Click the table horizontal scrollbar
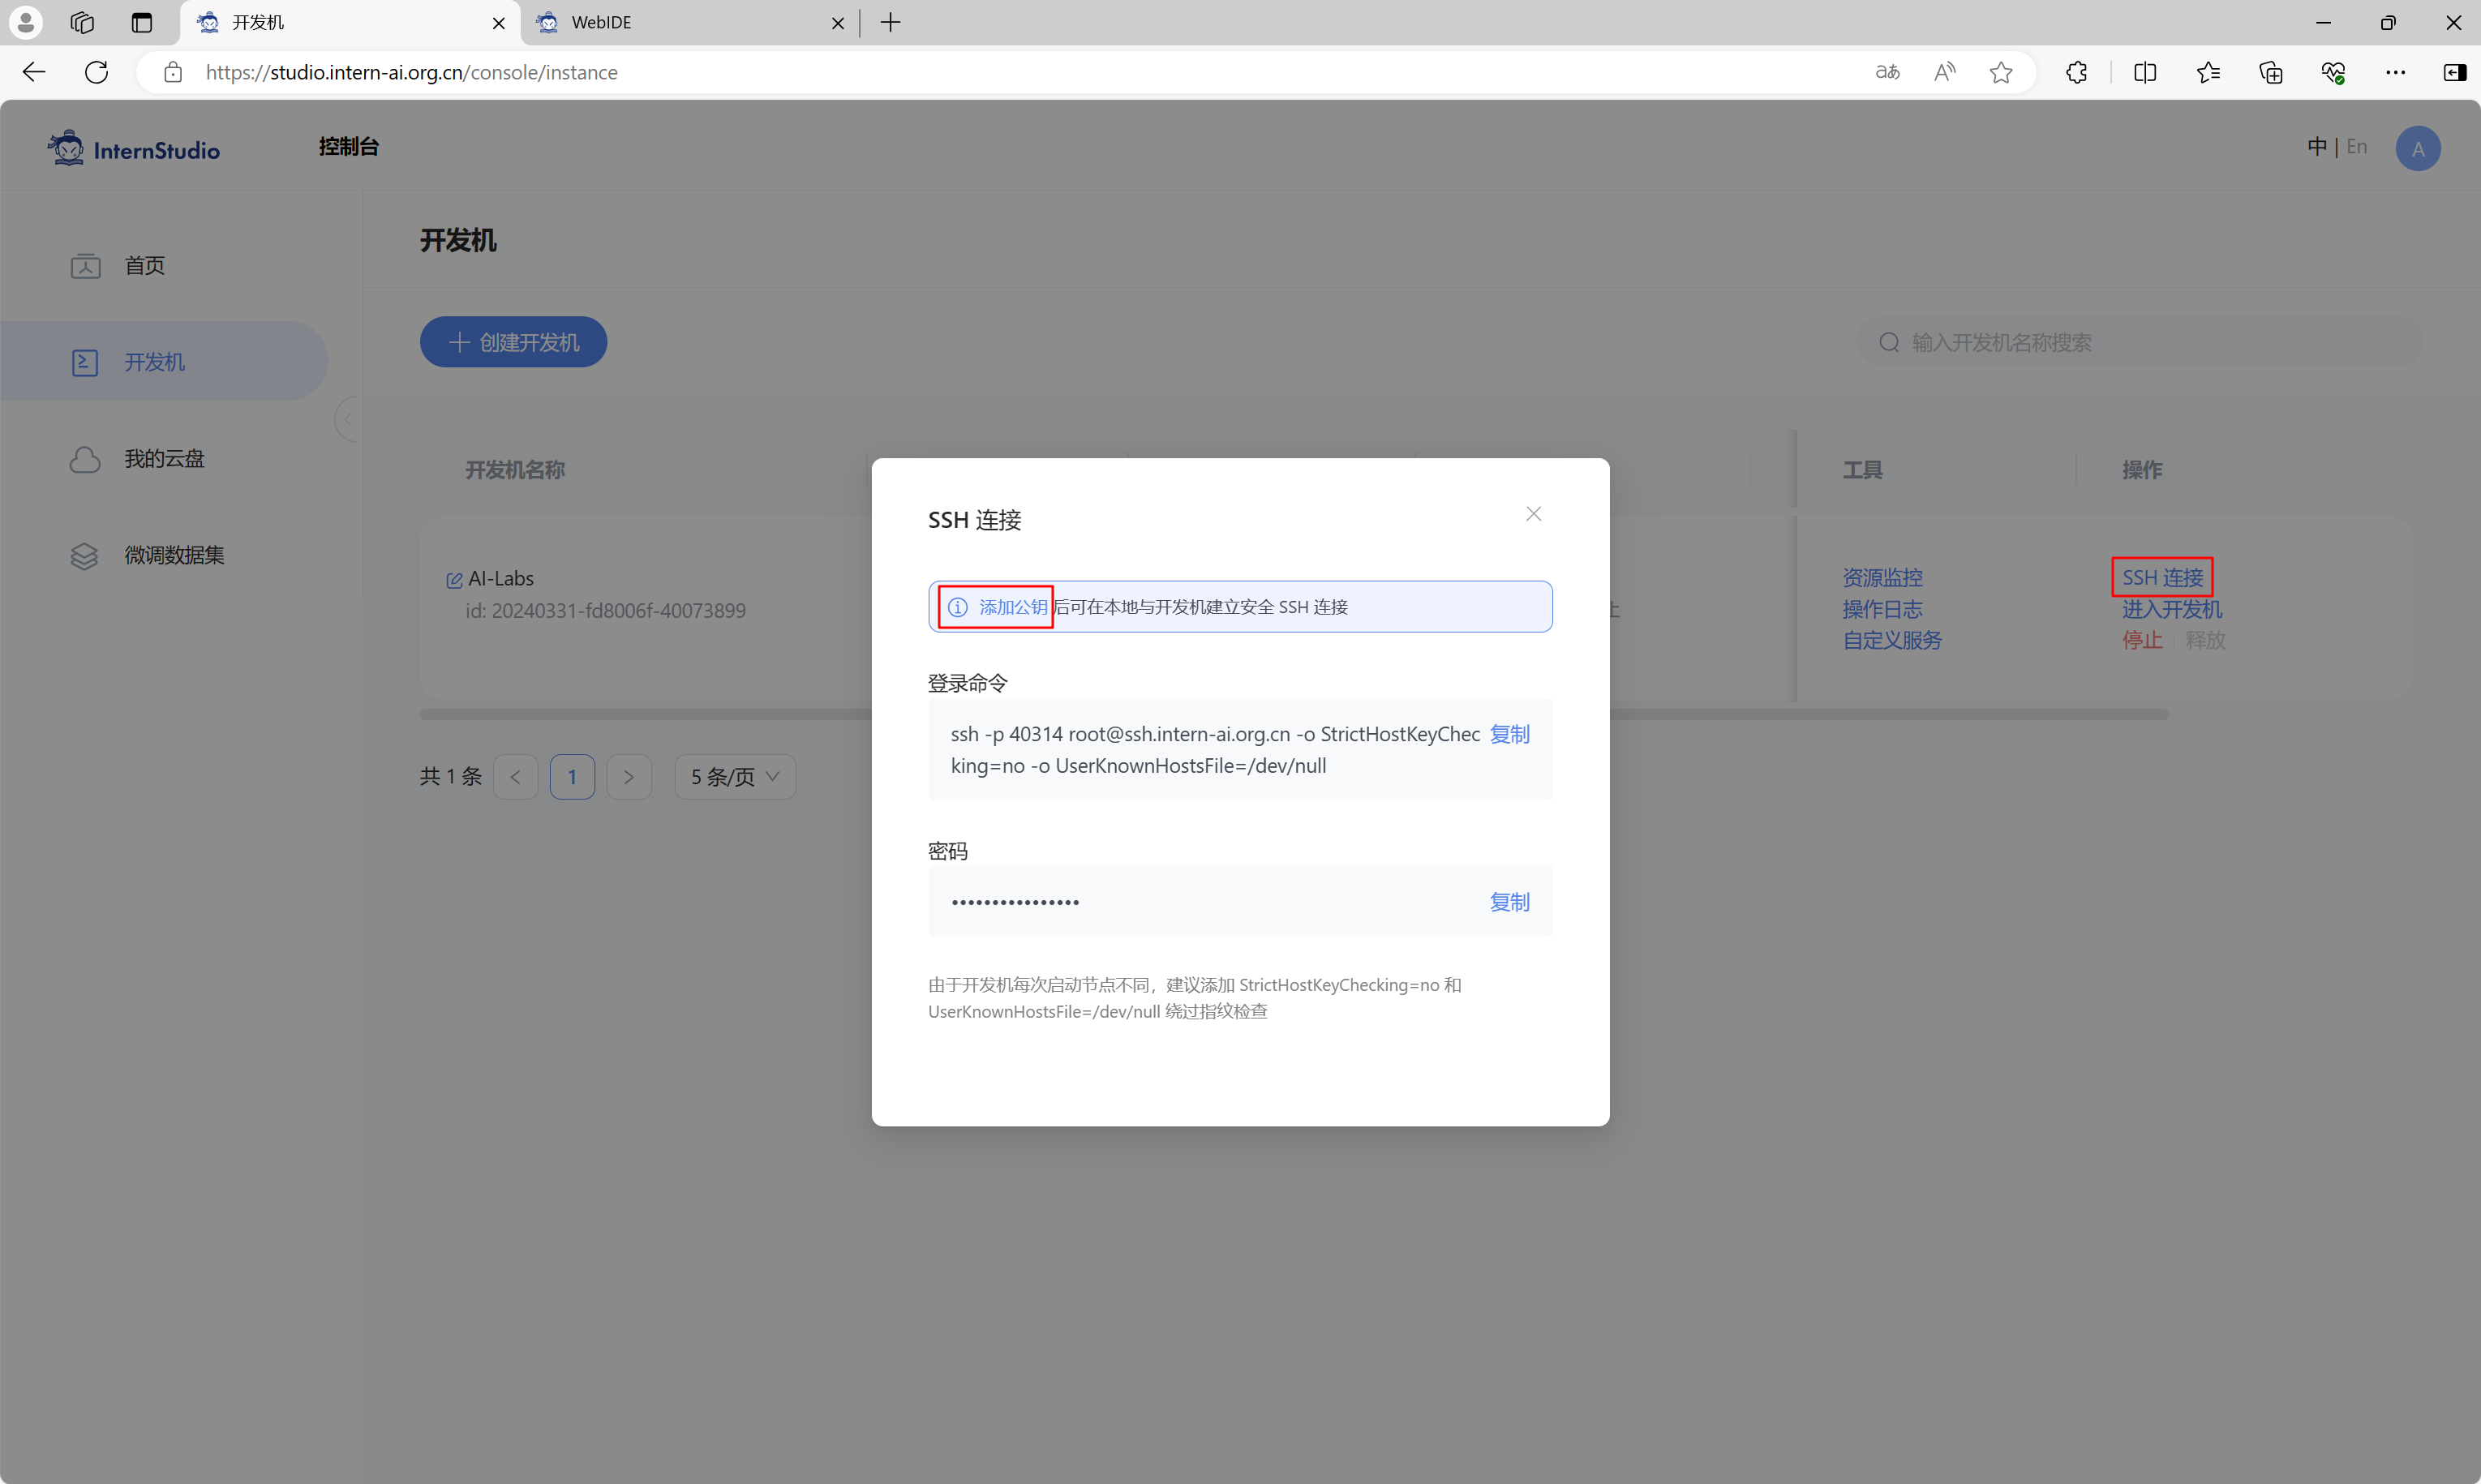 coord(1293,714)
